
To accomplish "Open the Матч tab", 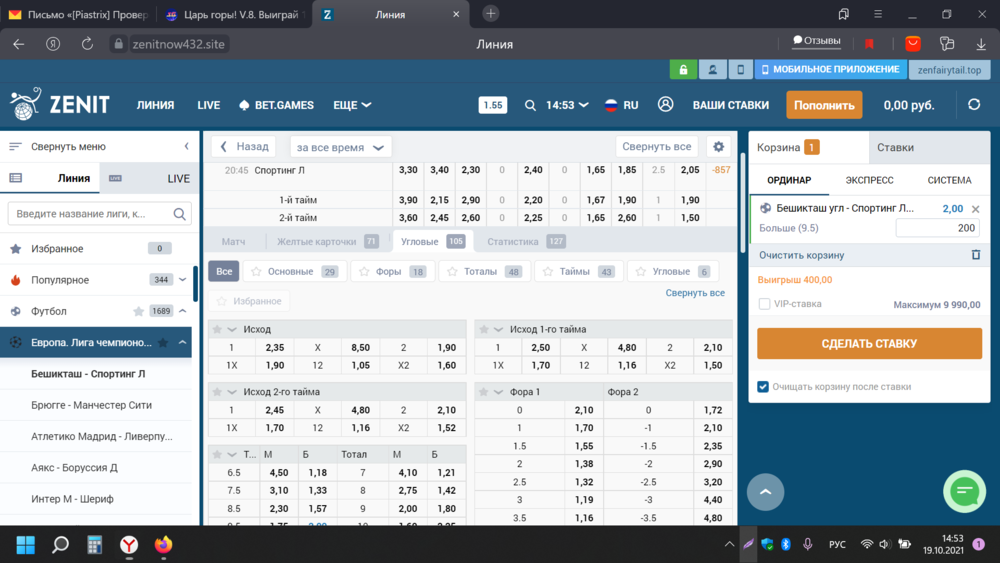I will pyautogui.click(x=233, y=242).
